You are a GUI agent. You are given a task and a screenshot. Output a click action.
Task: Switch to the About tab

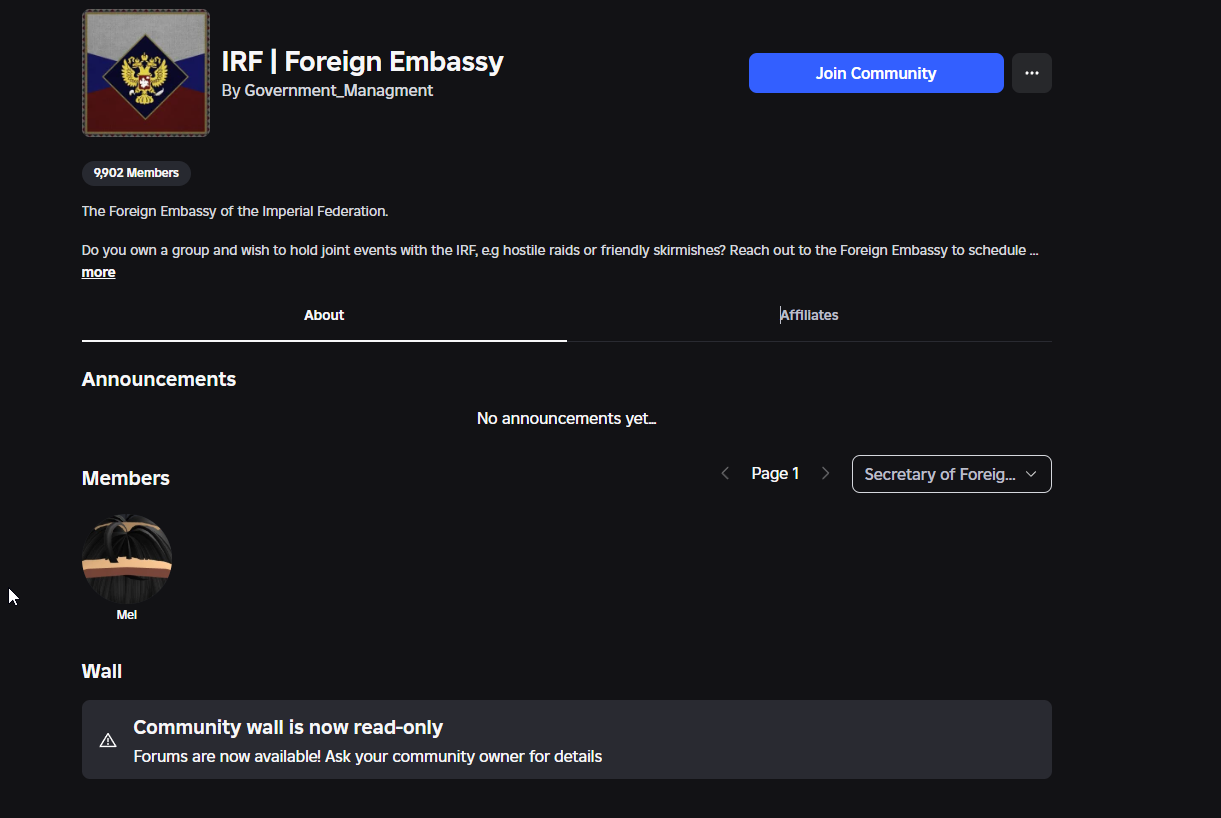click(324, 315)
